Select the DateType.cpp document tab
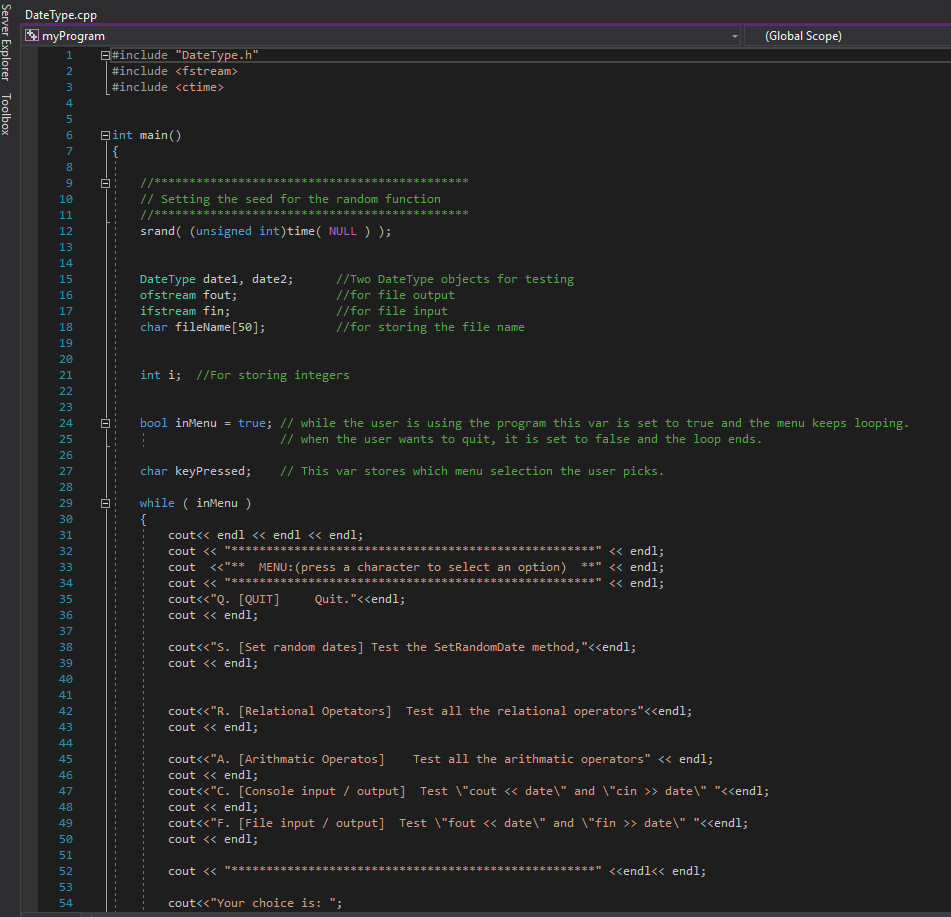 60,14
